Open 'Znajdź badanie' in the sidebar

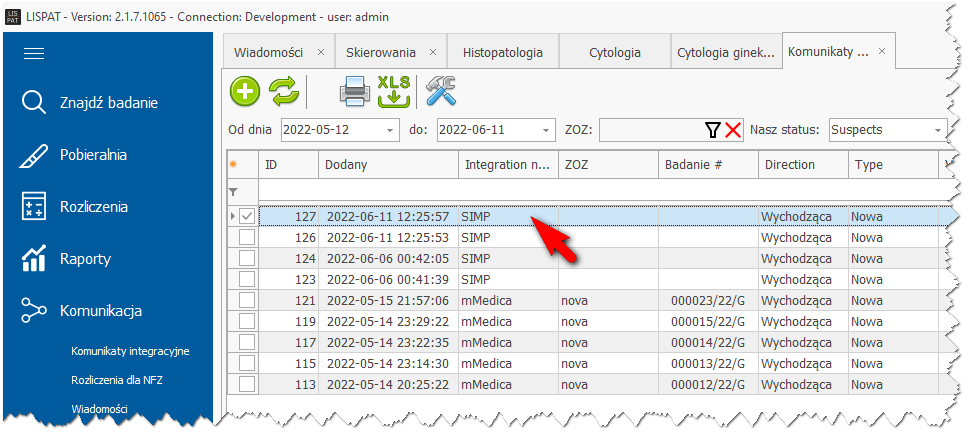click(x=108, y=102)
